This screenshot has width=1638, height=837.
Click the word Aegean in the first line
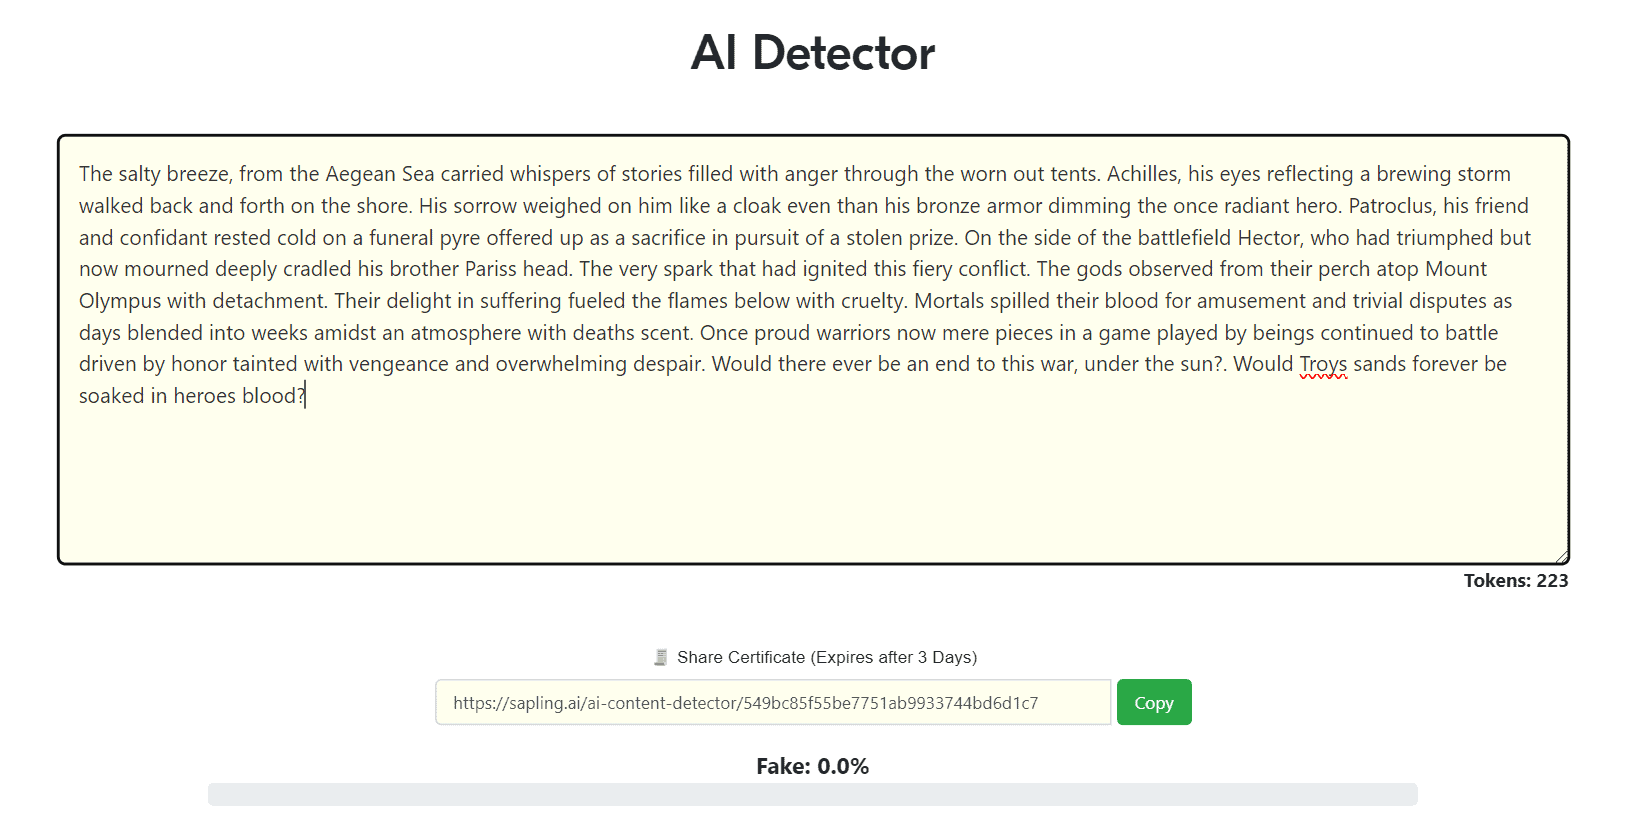click(360, 174)
